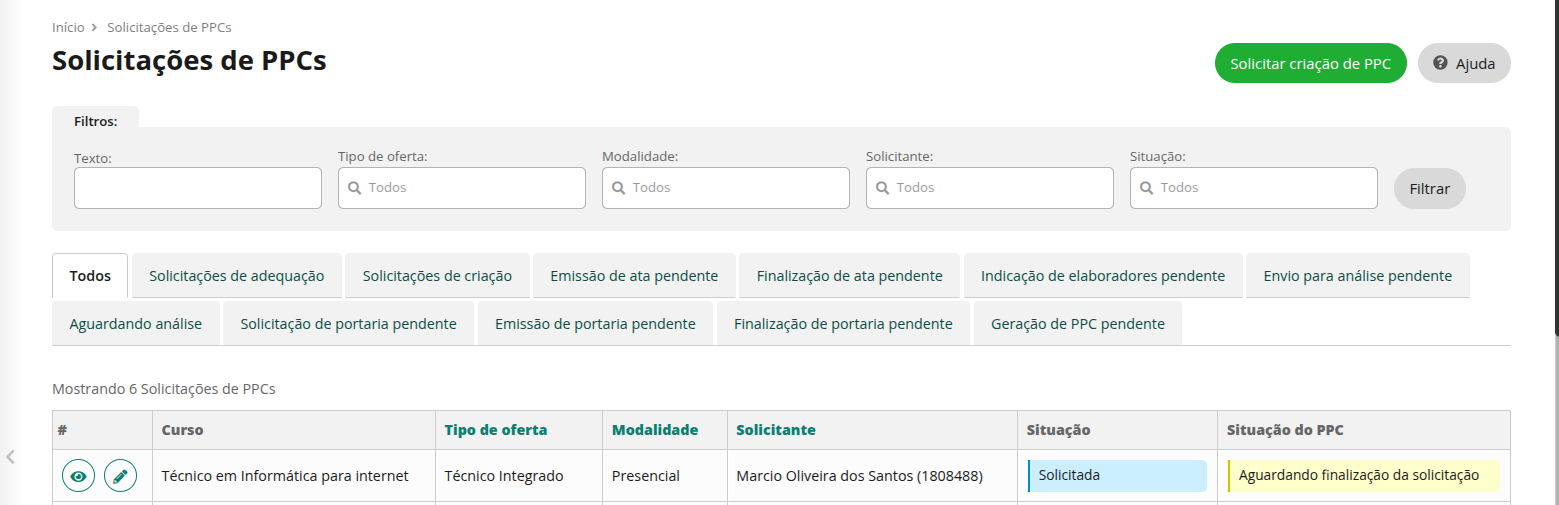Open the Emissão de ata pendente tab
This screenshot has height=505, width=1559.
point(634,276)
